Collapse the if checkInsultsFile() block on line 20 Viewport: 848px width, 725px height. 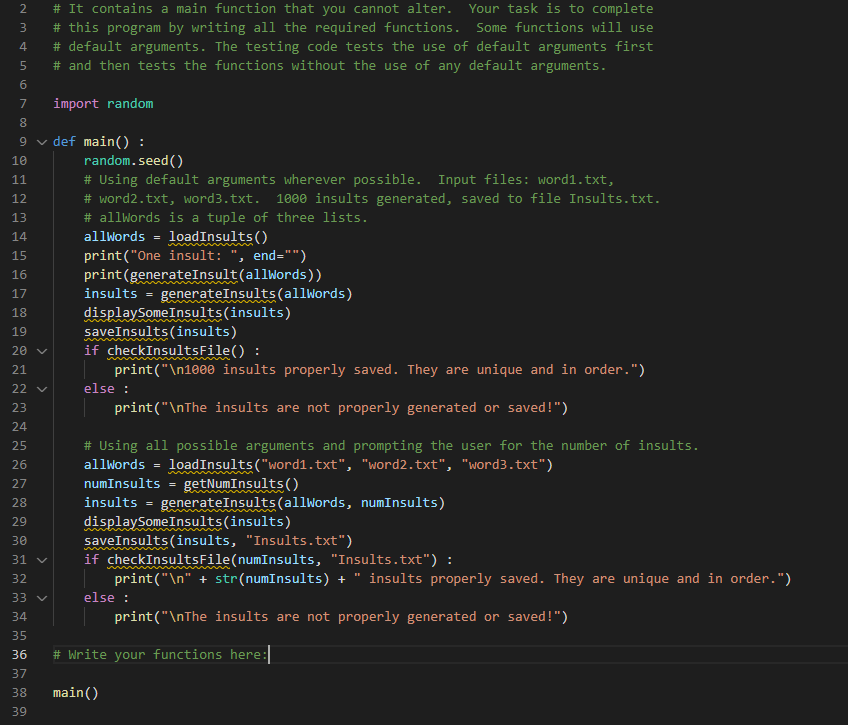pyautogui.click(x=41, y=350)
